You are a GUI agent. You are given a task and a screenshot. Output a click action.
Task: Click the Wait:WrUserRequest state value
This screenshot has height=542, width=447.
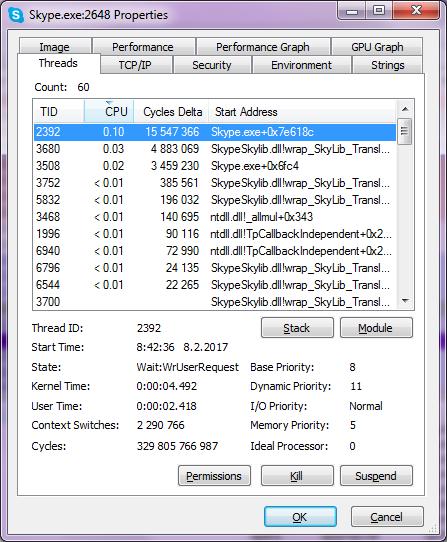tap(187, 367)
